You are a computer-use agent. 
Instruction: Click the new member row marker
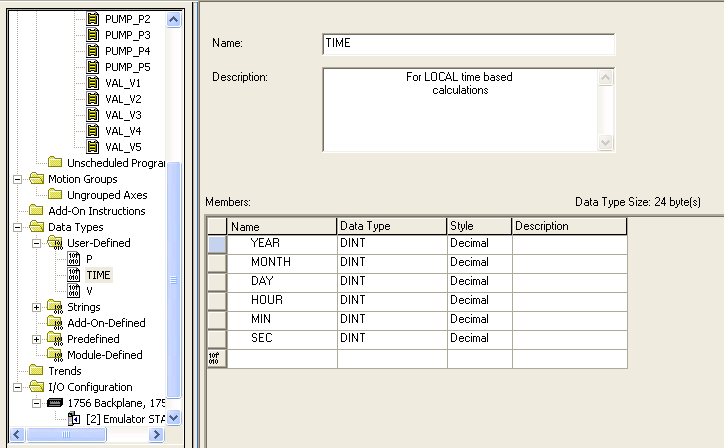[217, 358]
